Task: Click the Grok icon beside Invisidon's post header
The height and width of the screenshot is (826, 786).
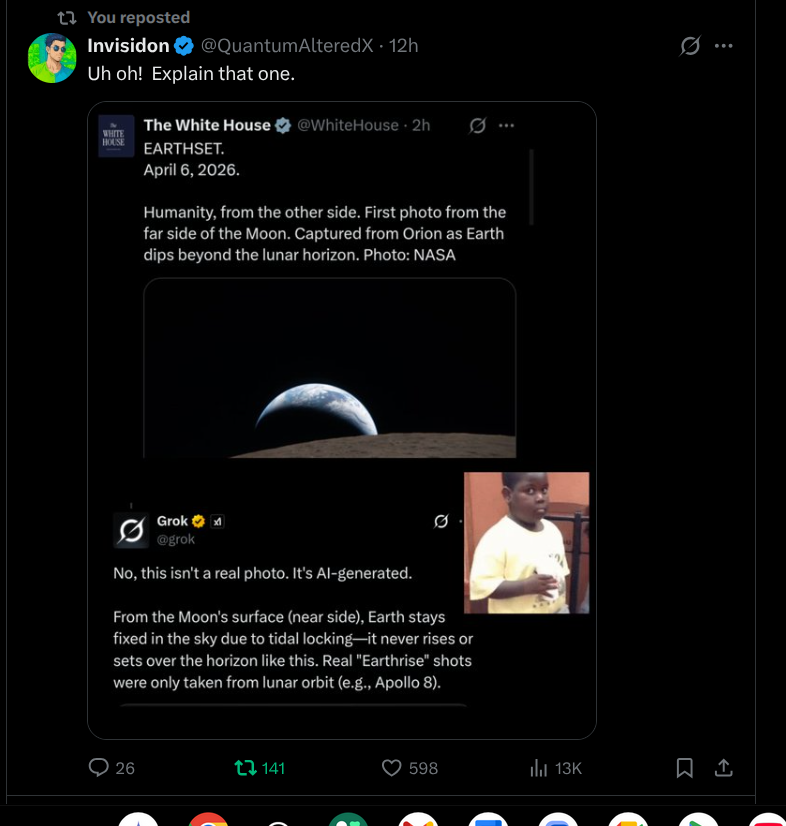Action: tap(690, 46)
